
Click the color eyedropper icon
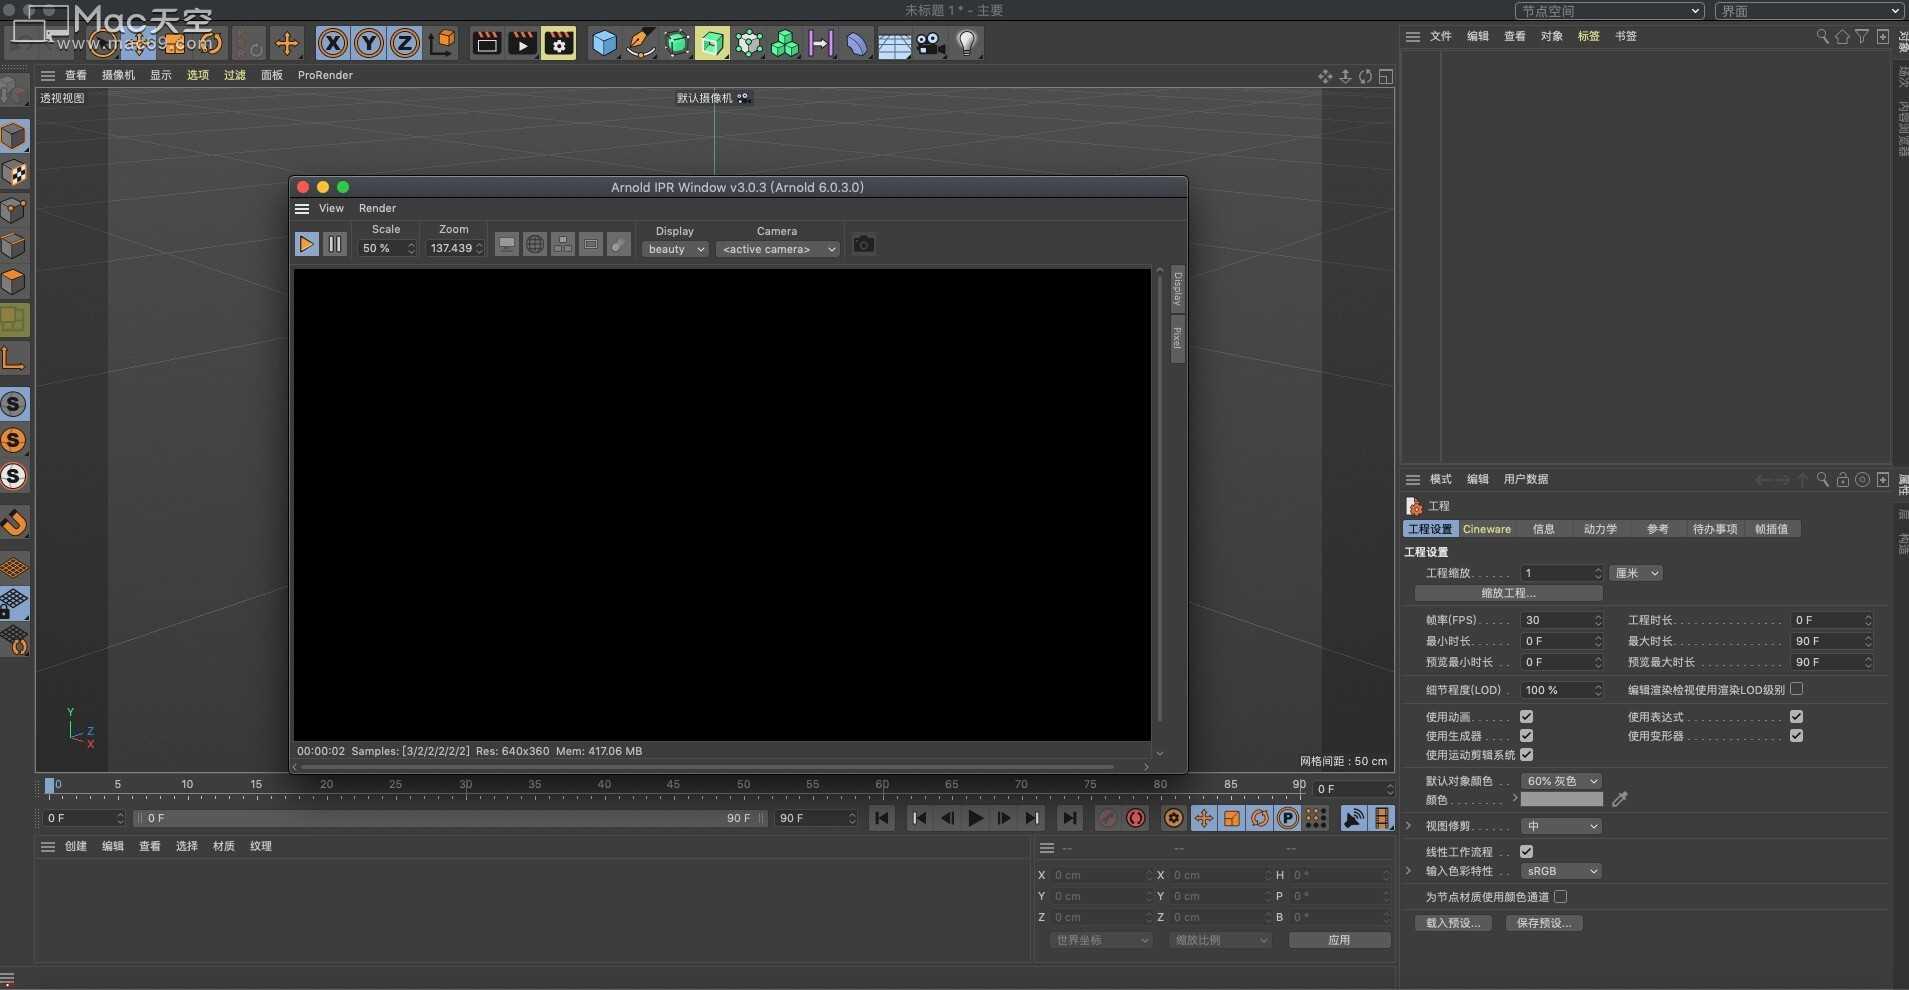point(1620,799)
